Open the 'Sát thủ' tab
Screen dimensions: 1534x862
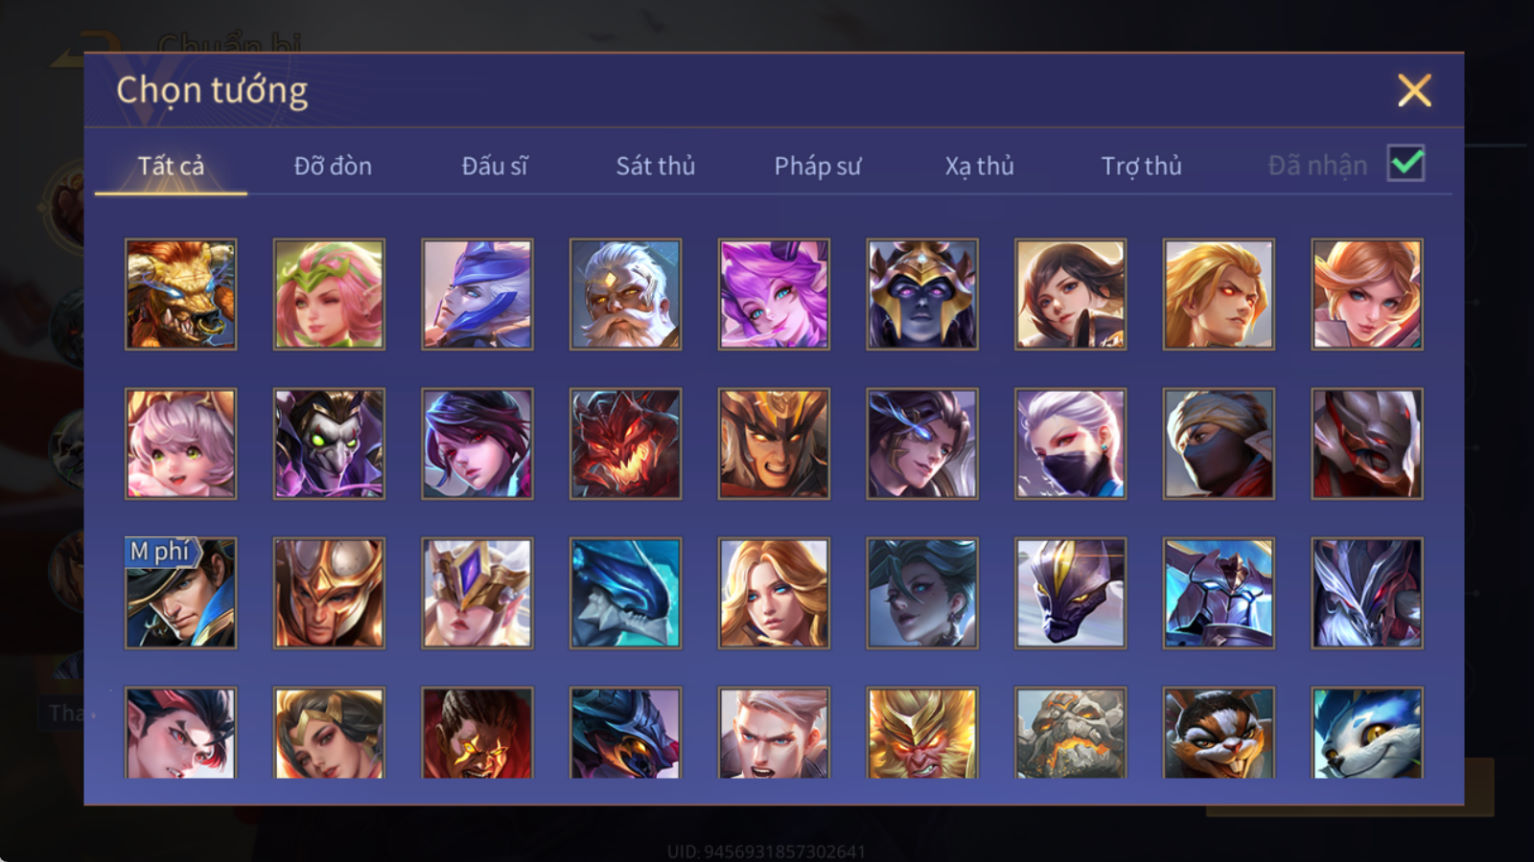(655, 166)
